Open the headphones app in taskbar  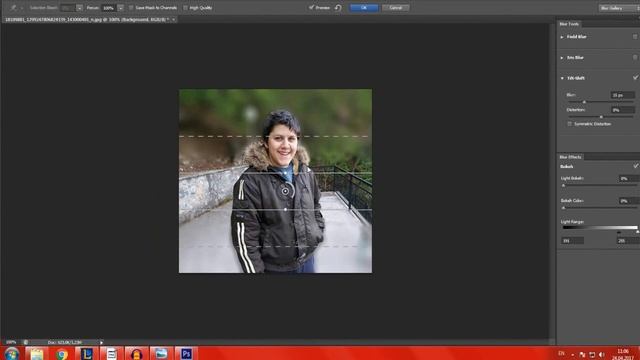tap(136, 353)
